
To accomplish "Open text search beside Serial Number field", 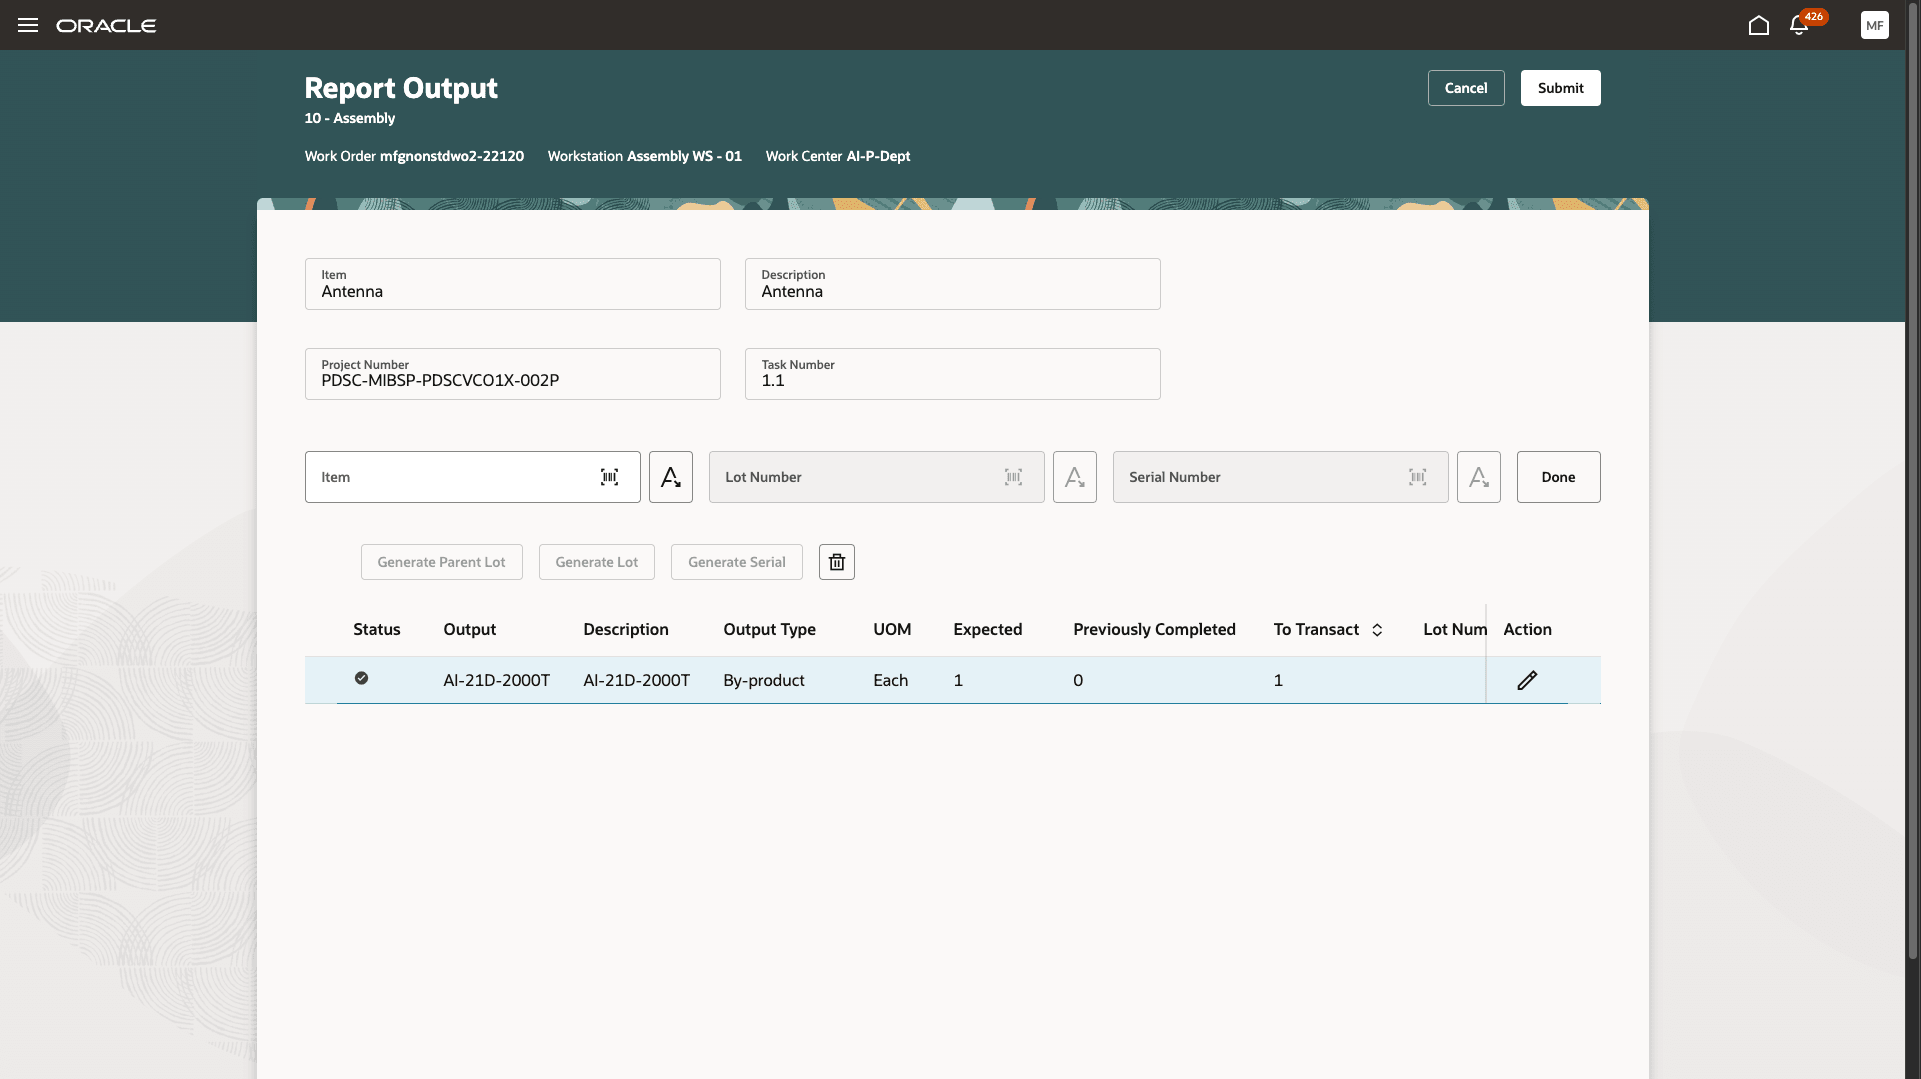I will pyautogui.click(x=1479, y=477).
